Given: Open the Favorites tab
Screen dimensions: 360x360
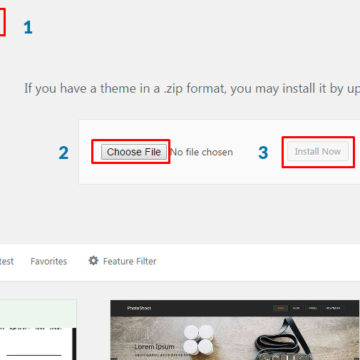Looking at the screenshot, I should tap(49, 261).
